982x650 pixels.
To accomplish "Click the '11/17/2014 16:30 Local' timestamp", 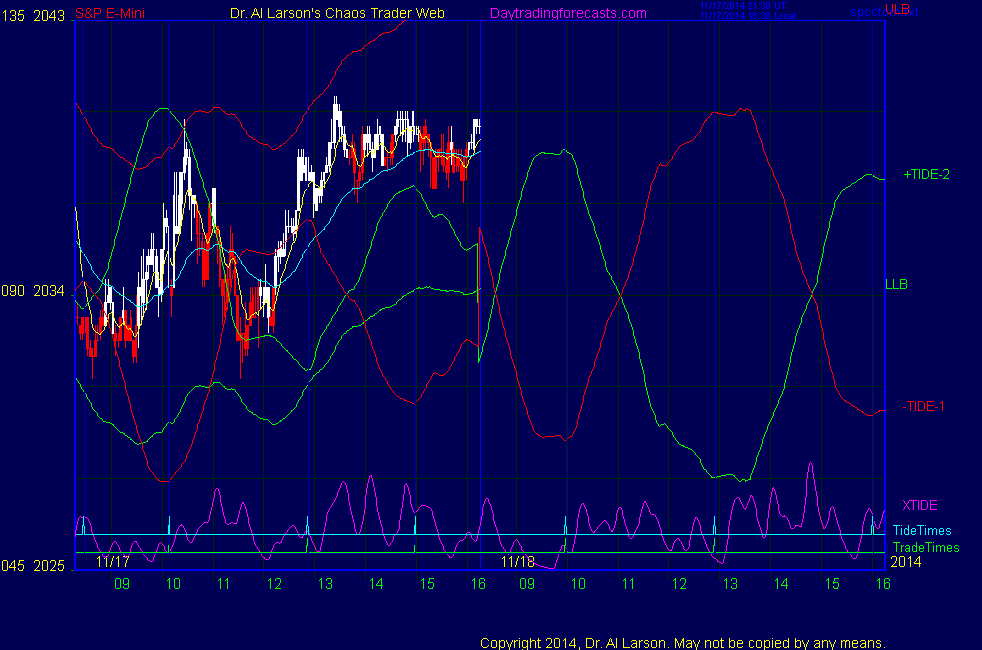I will click(x=748, y=16).
